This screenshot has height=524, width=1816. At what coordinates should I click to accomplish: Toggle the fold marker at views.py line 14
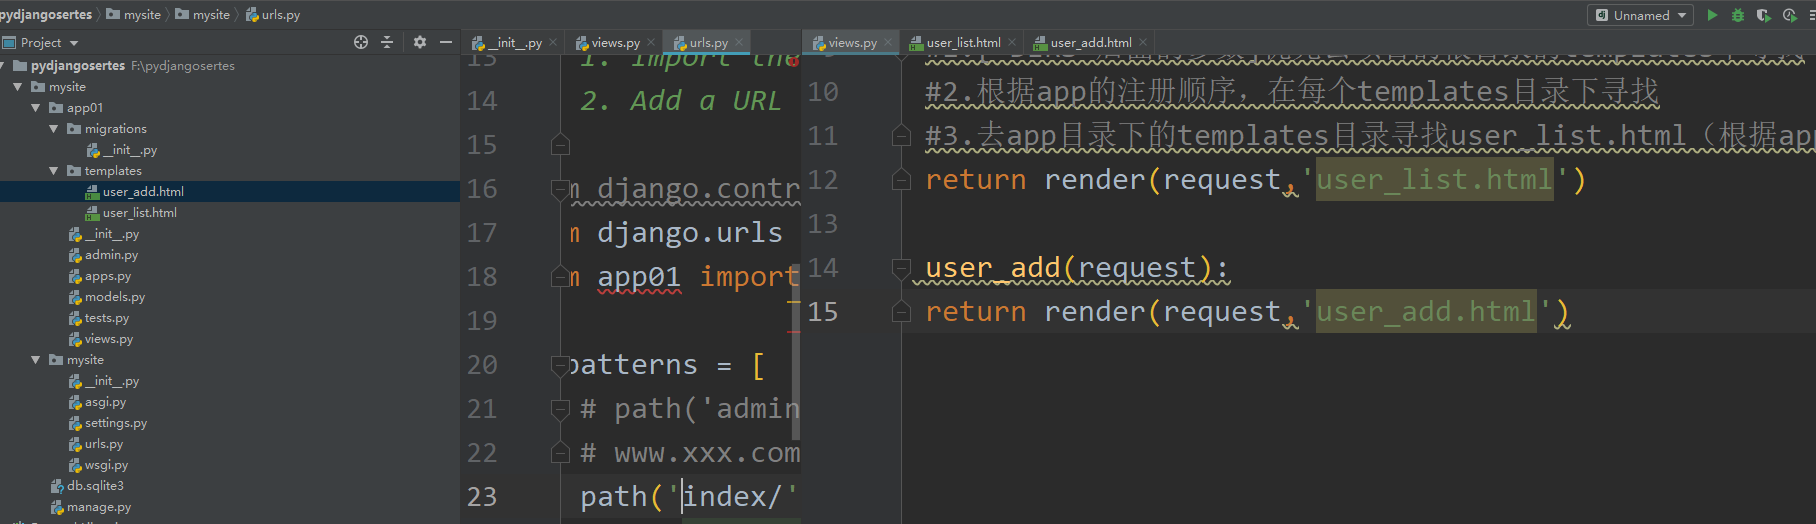click(x=901, y=268)
